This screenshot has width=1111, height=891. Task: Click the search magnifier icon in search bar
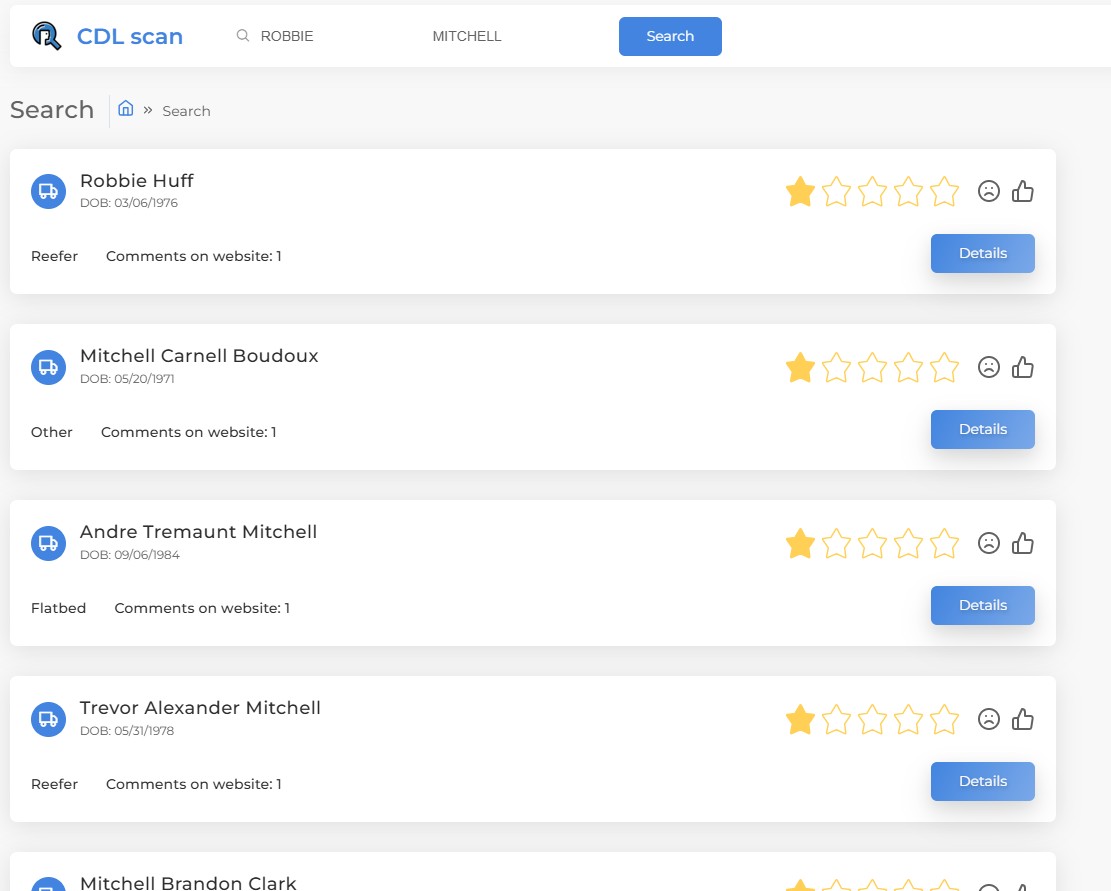tap(242, 36)
